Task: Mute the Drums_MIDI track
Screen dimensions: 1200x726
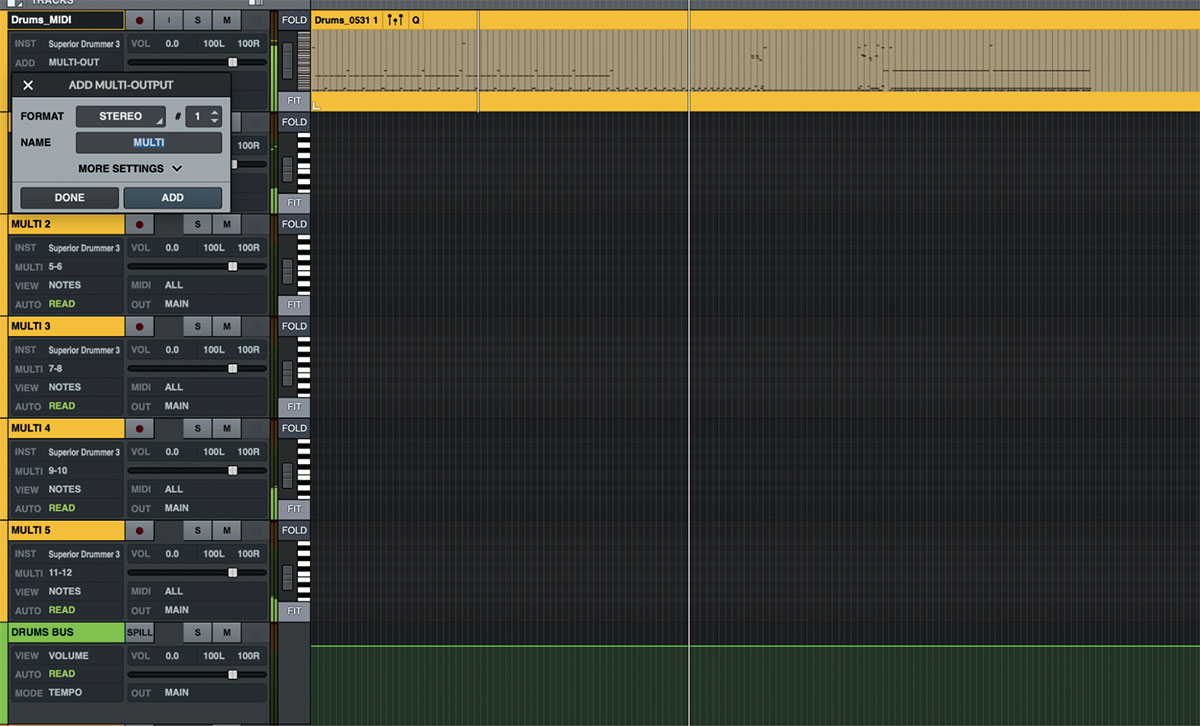Action: 227,20
